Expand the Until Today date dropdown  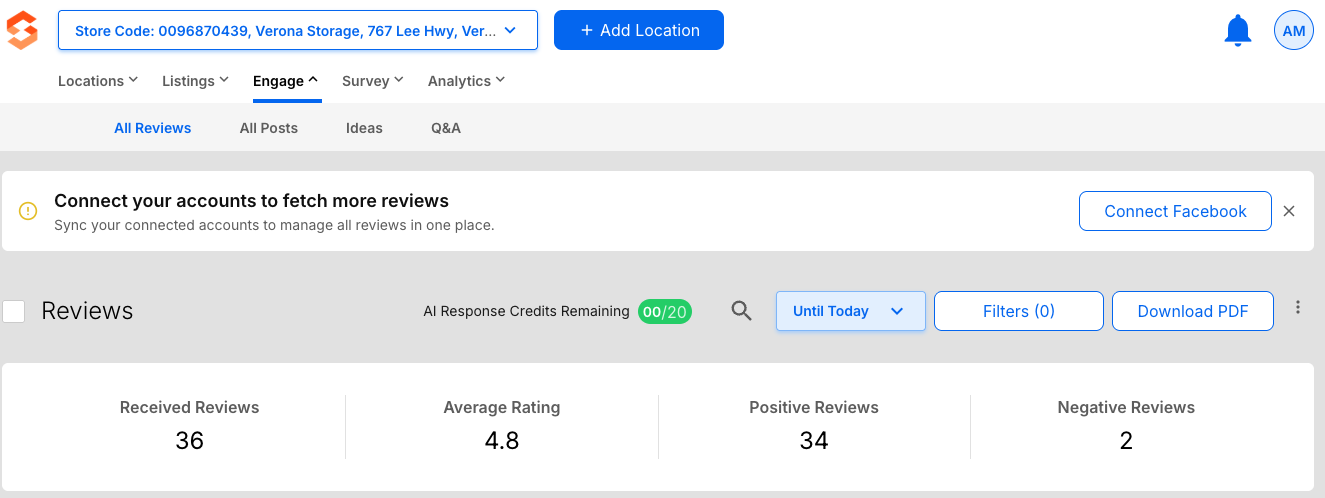850,311
